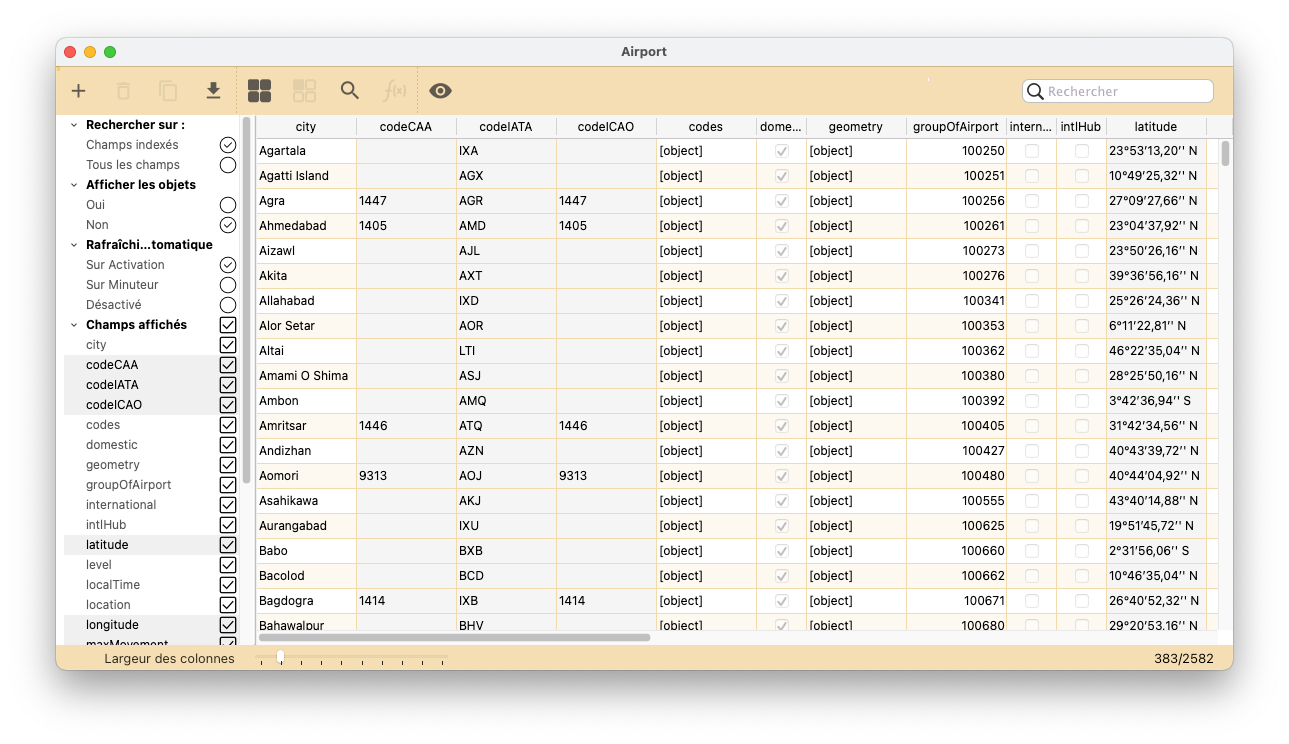Uncheck the geometry field checkbox
Screen dimensions: 1289x744
coord(228,465)
